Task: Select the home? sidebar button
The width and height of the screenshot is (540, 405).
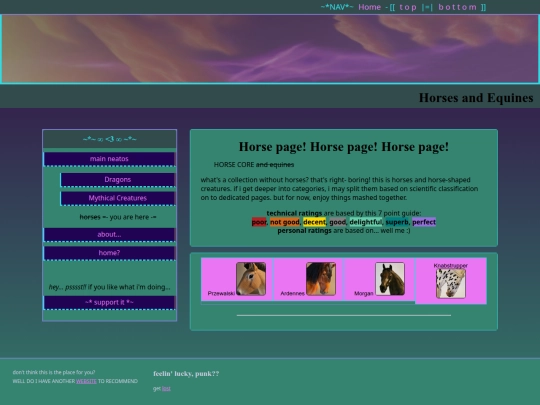Action: tap(109, 253)
